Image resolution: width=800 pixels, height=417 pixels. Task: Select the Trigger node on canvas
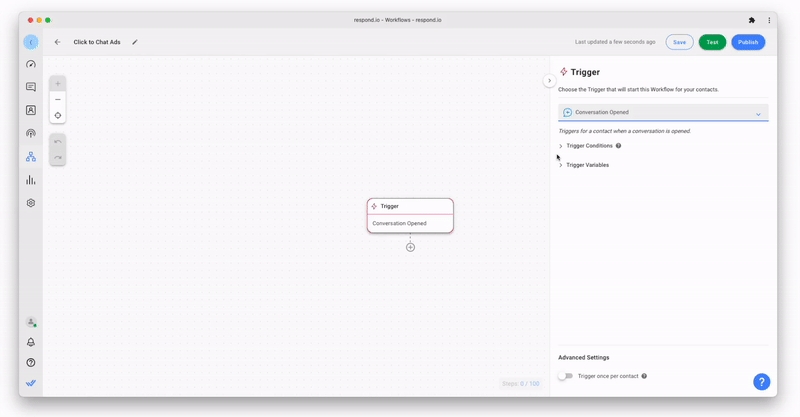(410, 214)
